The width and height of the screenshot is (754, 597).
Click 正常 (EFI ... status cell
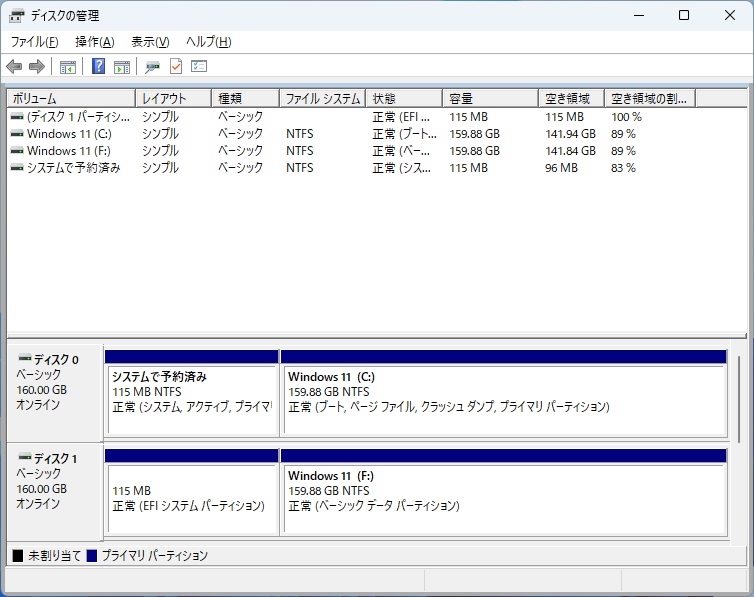click(401, 117)
